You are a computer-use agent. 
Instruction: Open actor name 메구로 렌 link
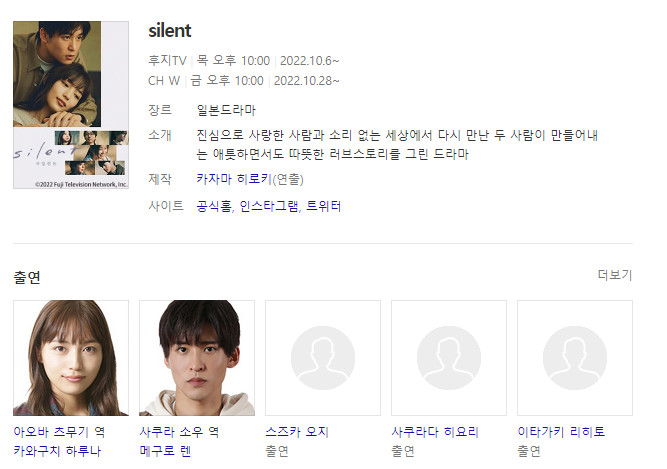[x=165, y=450]
